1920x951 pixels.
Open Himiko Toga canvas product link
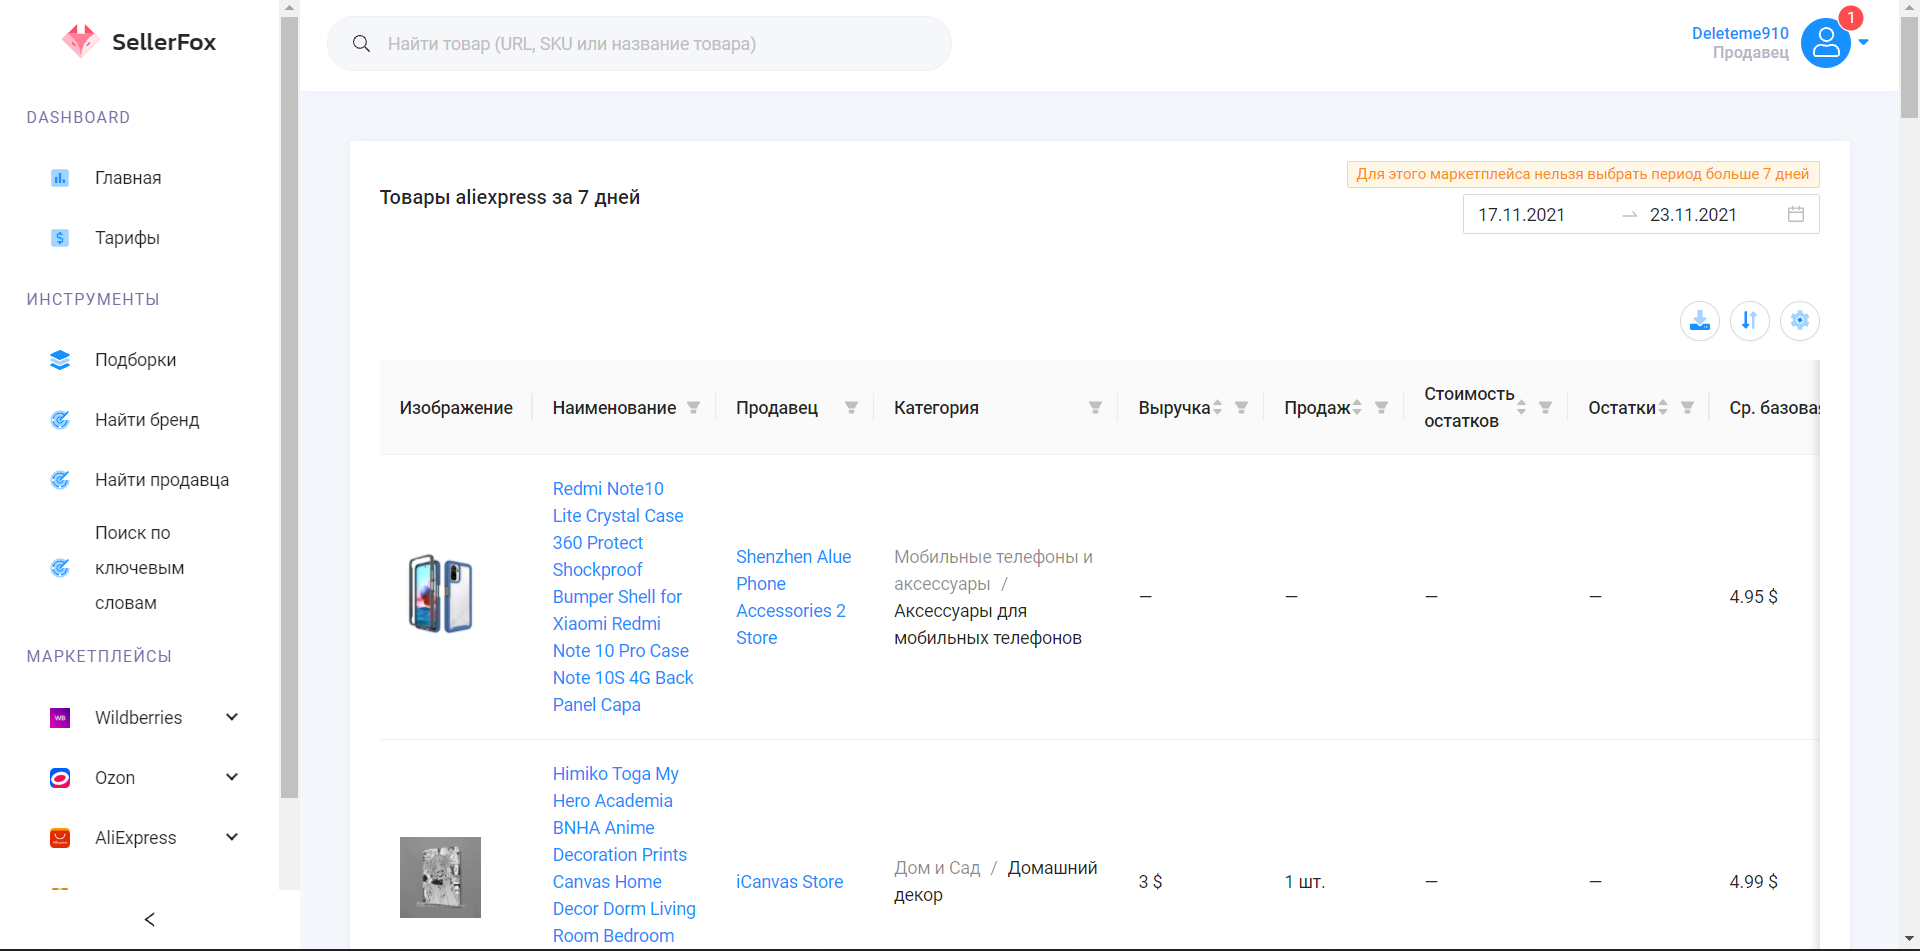coord(624,855)
